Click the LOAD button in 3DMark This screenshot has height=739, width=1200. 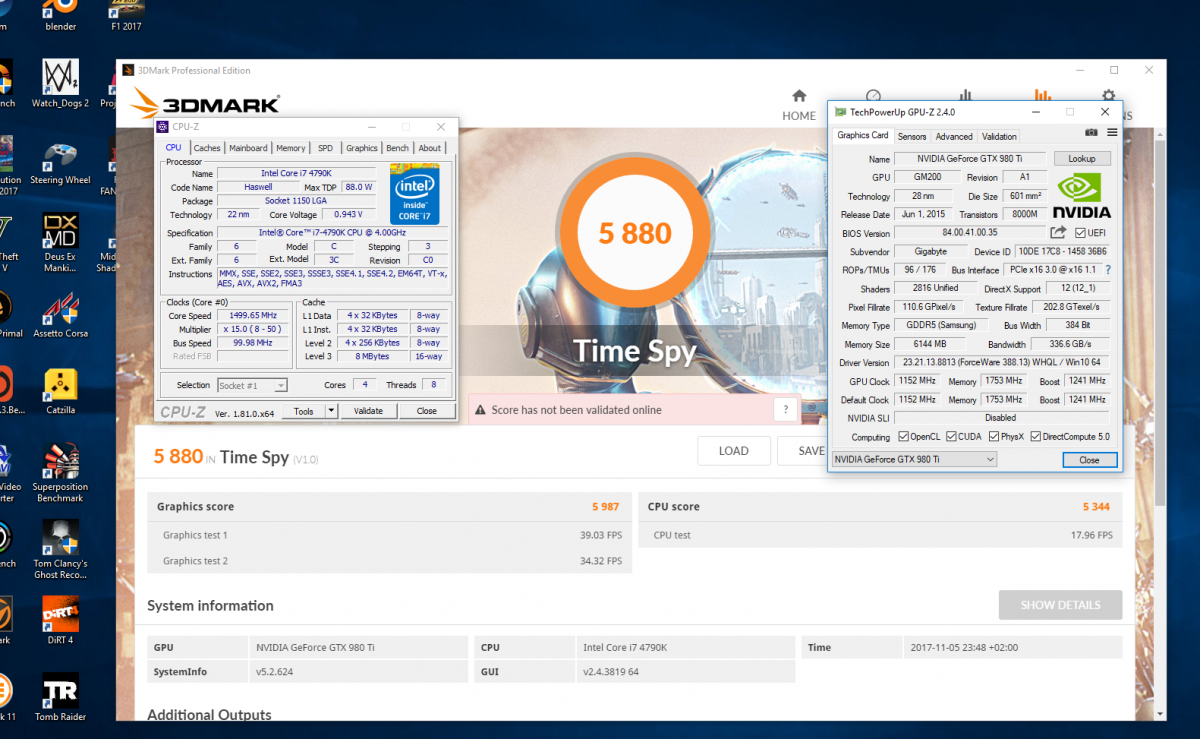pyautogui.click(x=734, y=451)
